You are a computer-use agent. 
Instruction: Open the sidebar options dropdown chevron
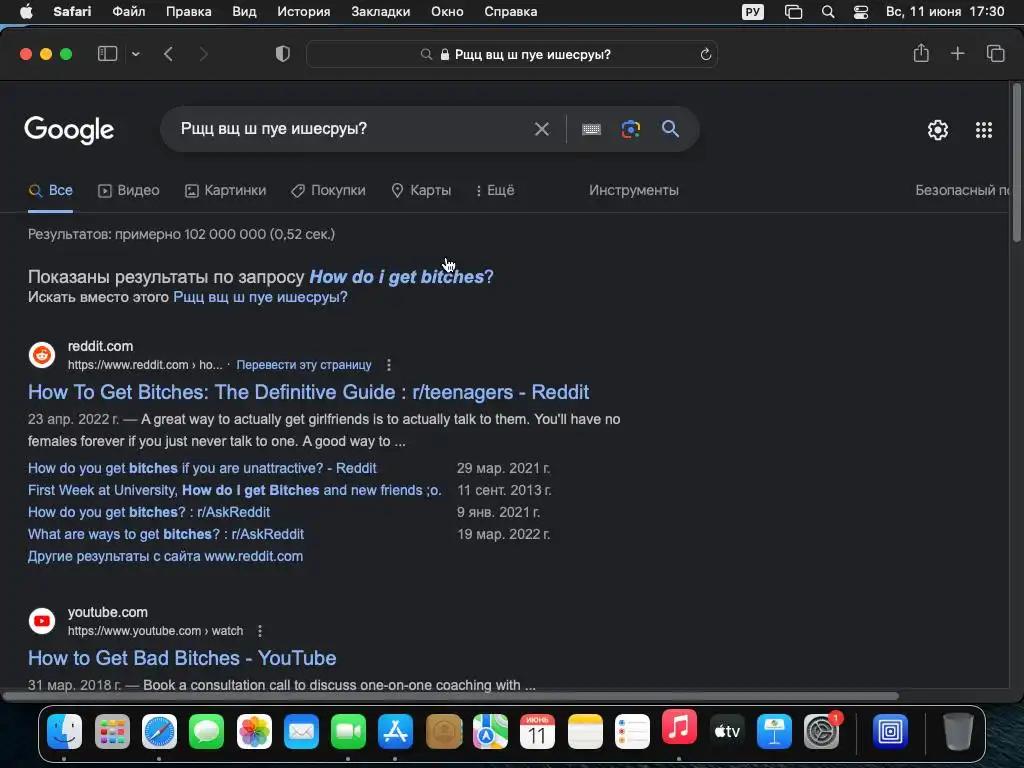[x=136, y=54]
